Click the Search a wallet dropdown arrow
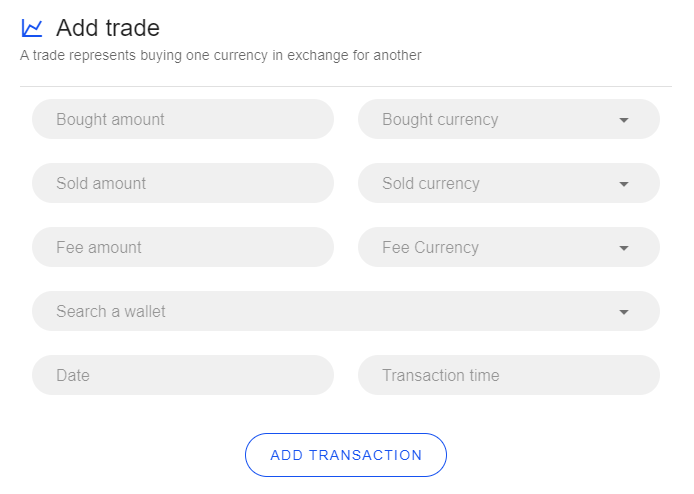This screenshot has height=494, width=694. (x=624, y=312)
